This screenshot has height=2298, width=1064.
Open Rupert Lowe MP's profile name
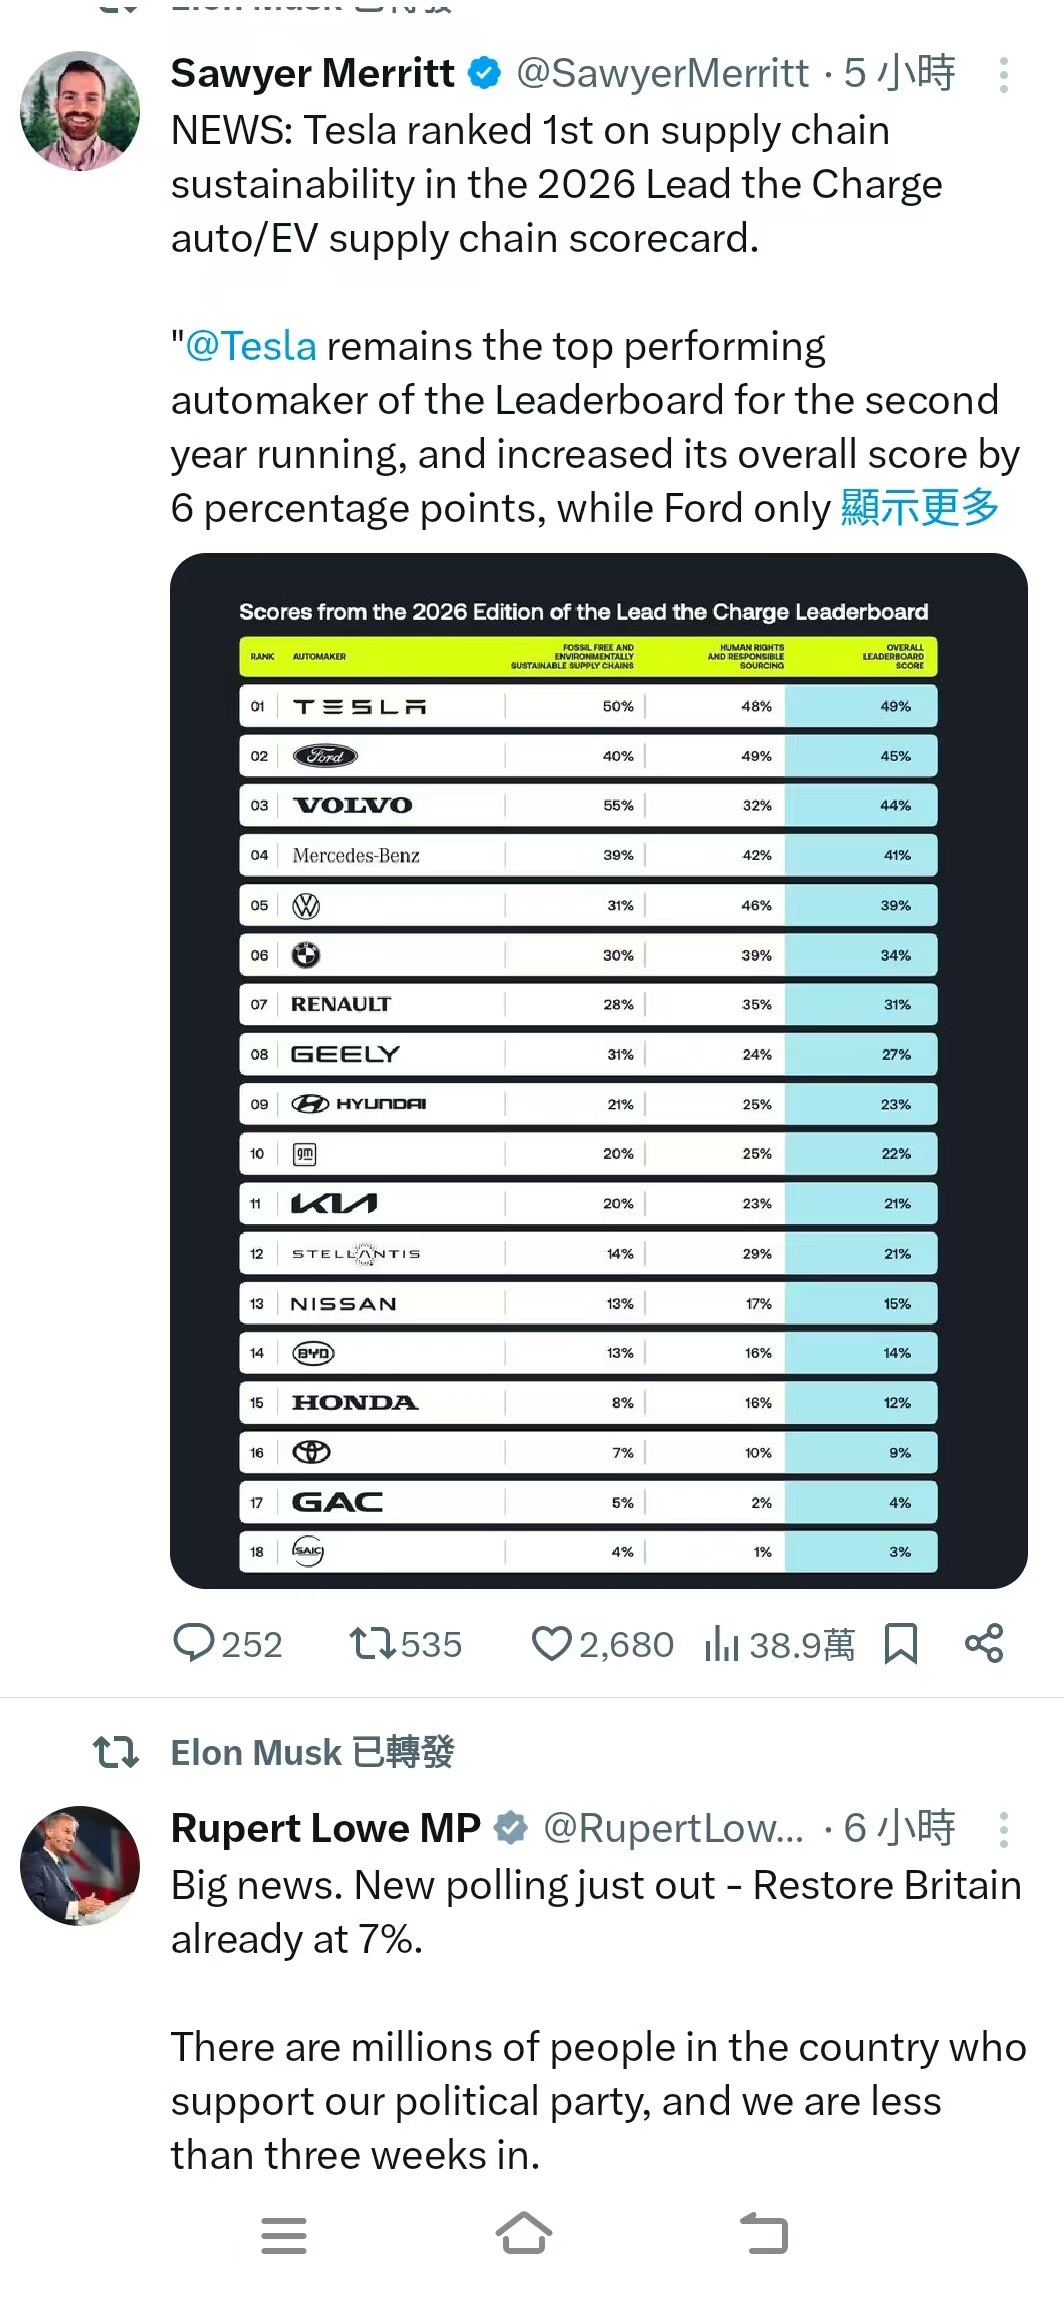point(325,1828)
